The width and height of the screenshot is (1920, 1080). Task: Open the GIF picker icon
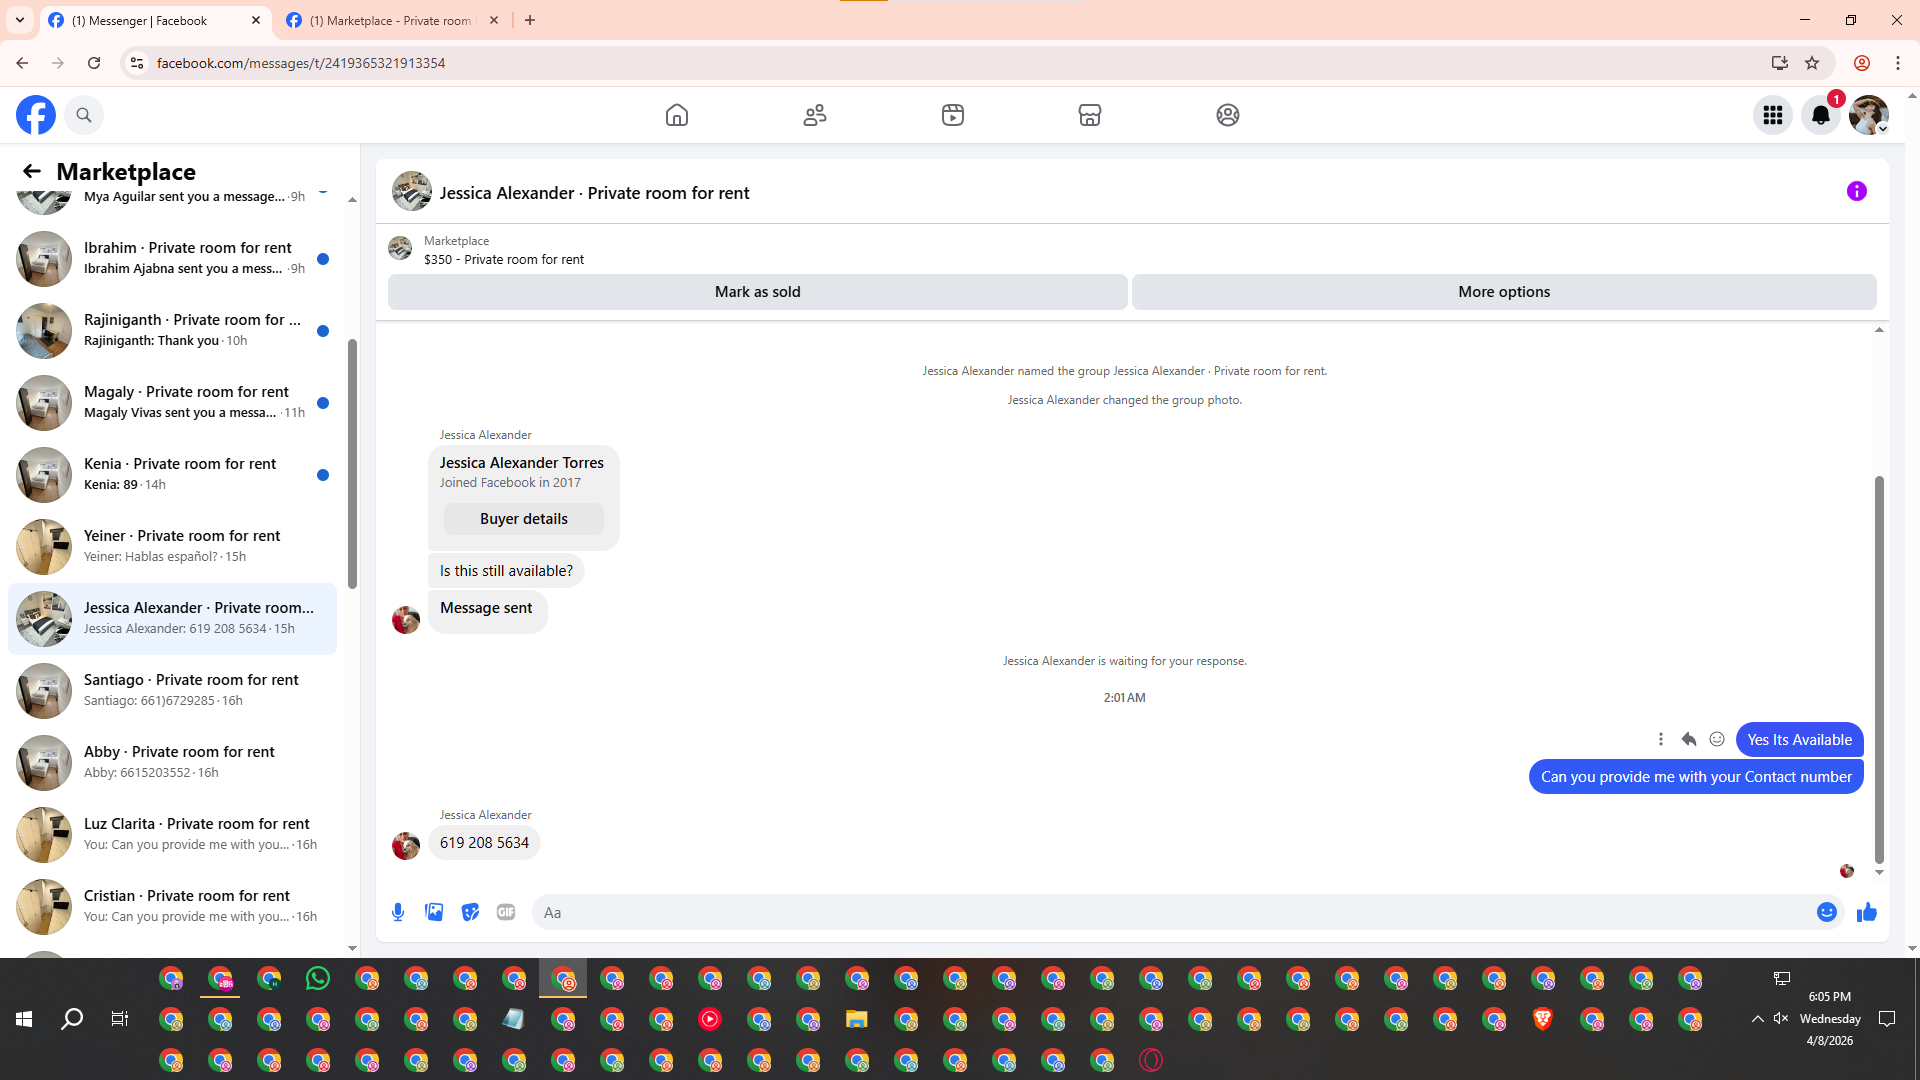506,912
